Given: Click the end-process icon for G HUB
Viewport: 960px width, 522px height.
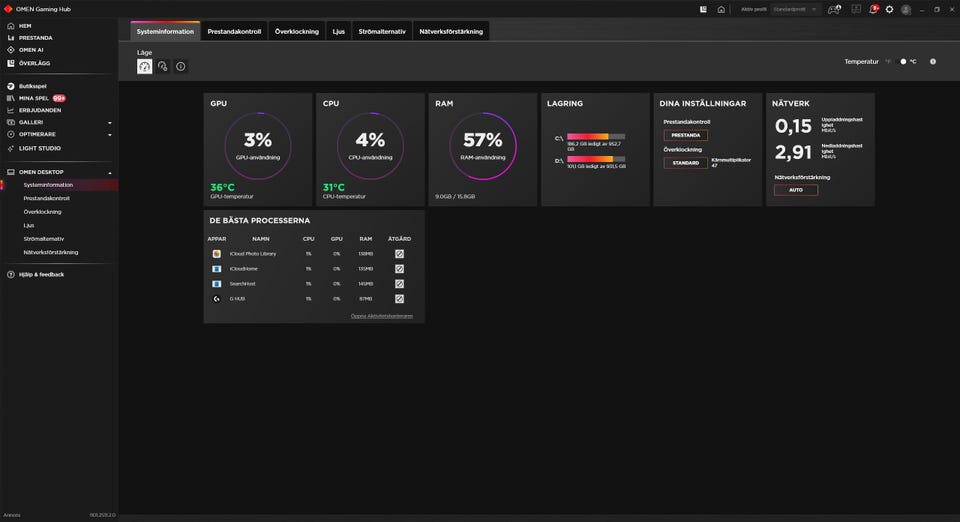Looking at the screenshot, I should pyautogui.click(x=399, y=298).
